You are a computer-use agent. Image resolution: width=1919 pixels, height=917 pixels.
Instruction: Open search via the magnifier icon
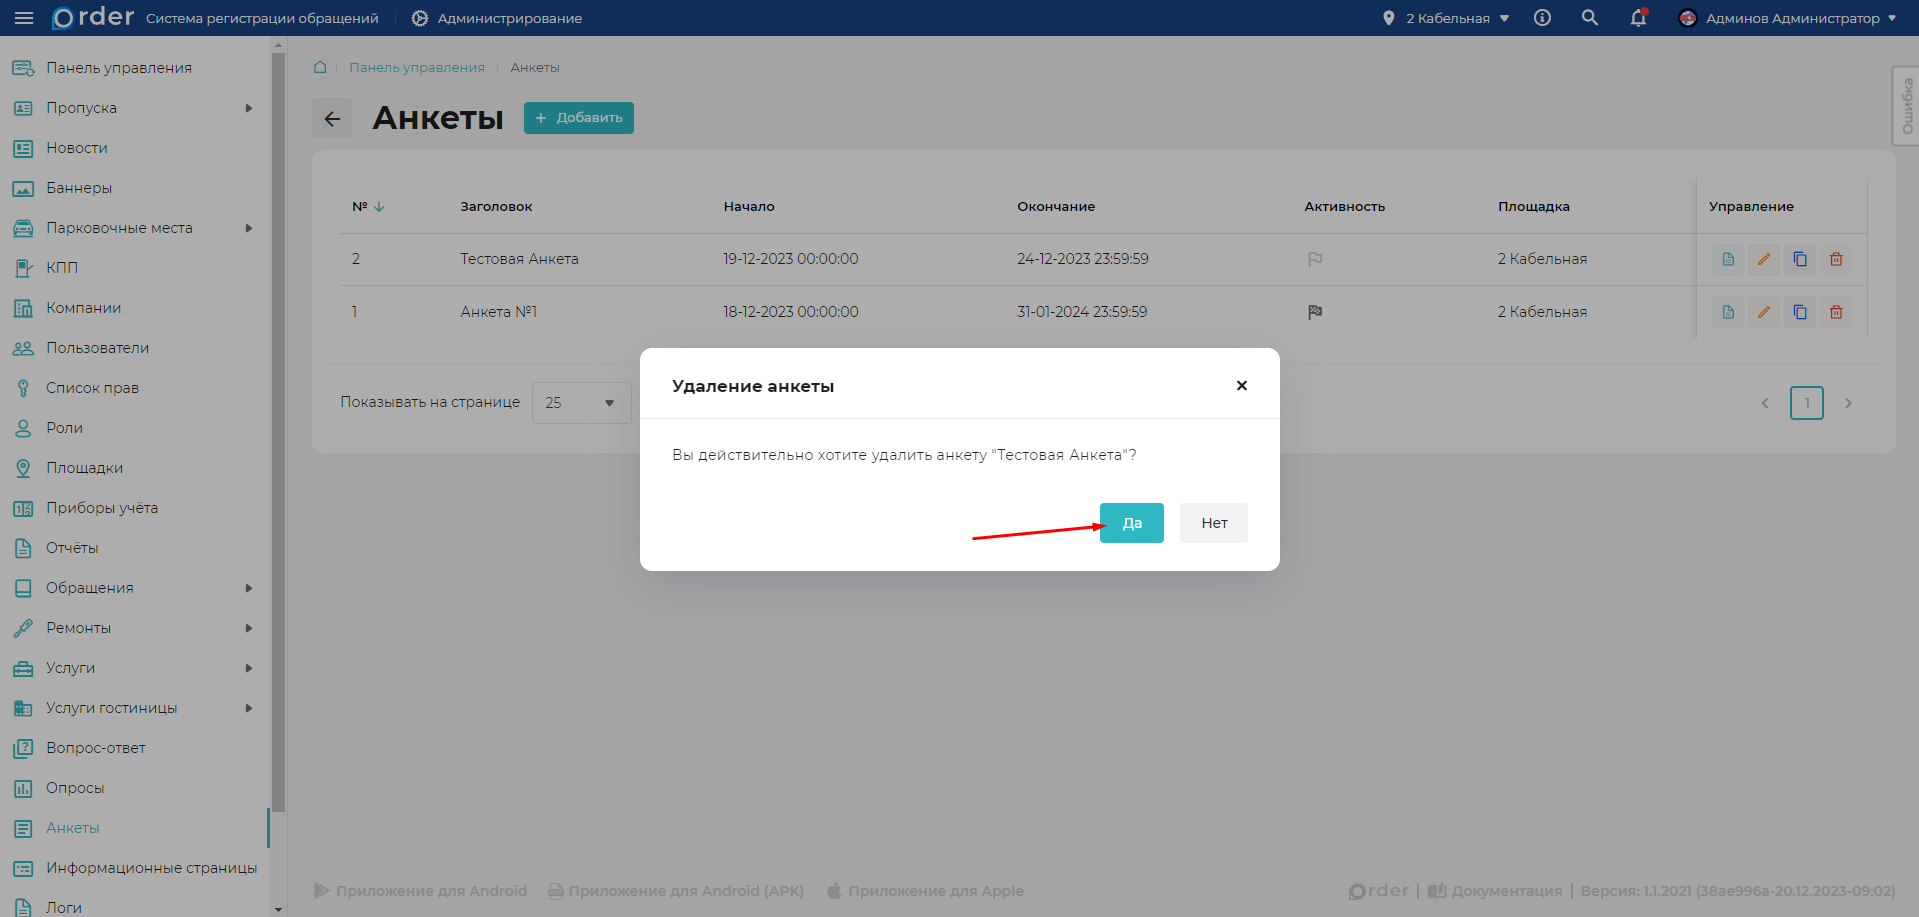tap(1589, 18)
